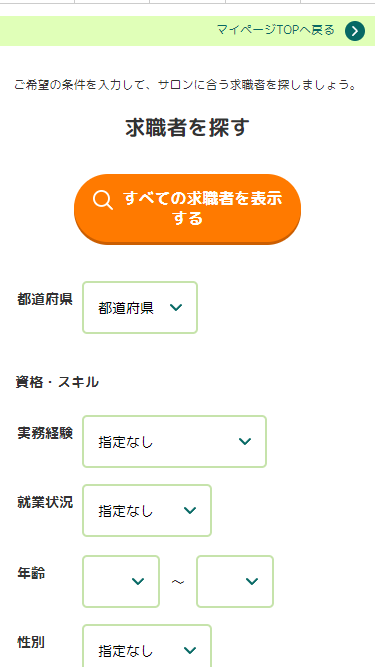375x667 pixels.
Task: Click the magnifier icon on orange button
Action: pos(103,200)
